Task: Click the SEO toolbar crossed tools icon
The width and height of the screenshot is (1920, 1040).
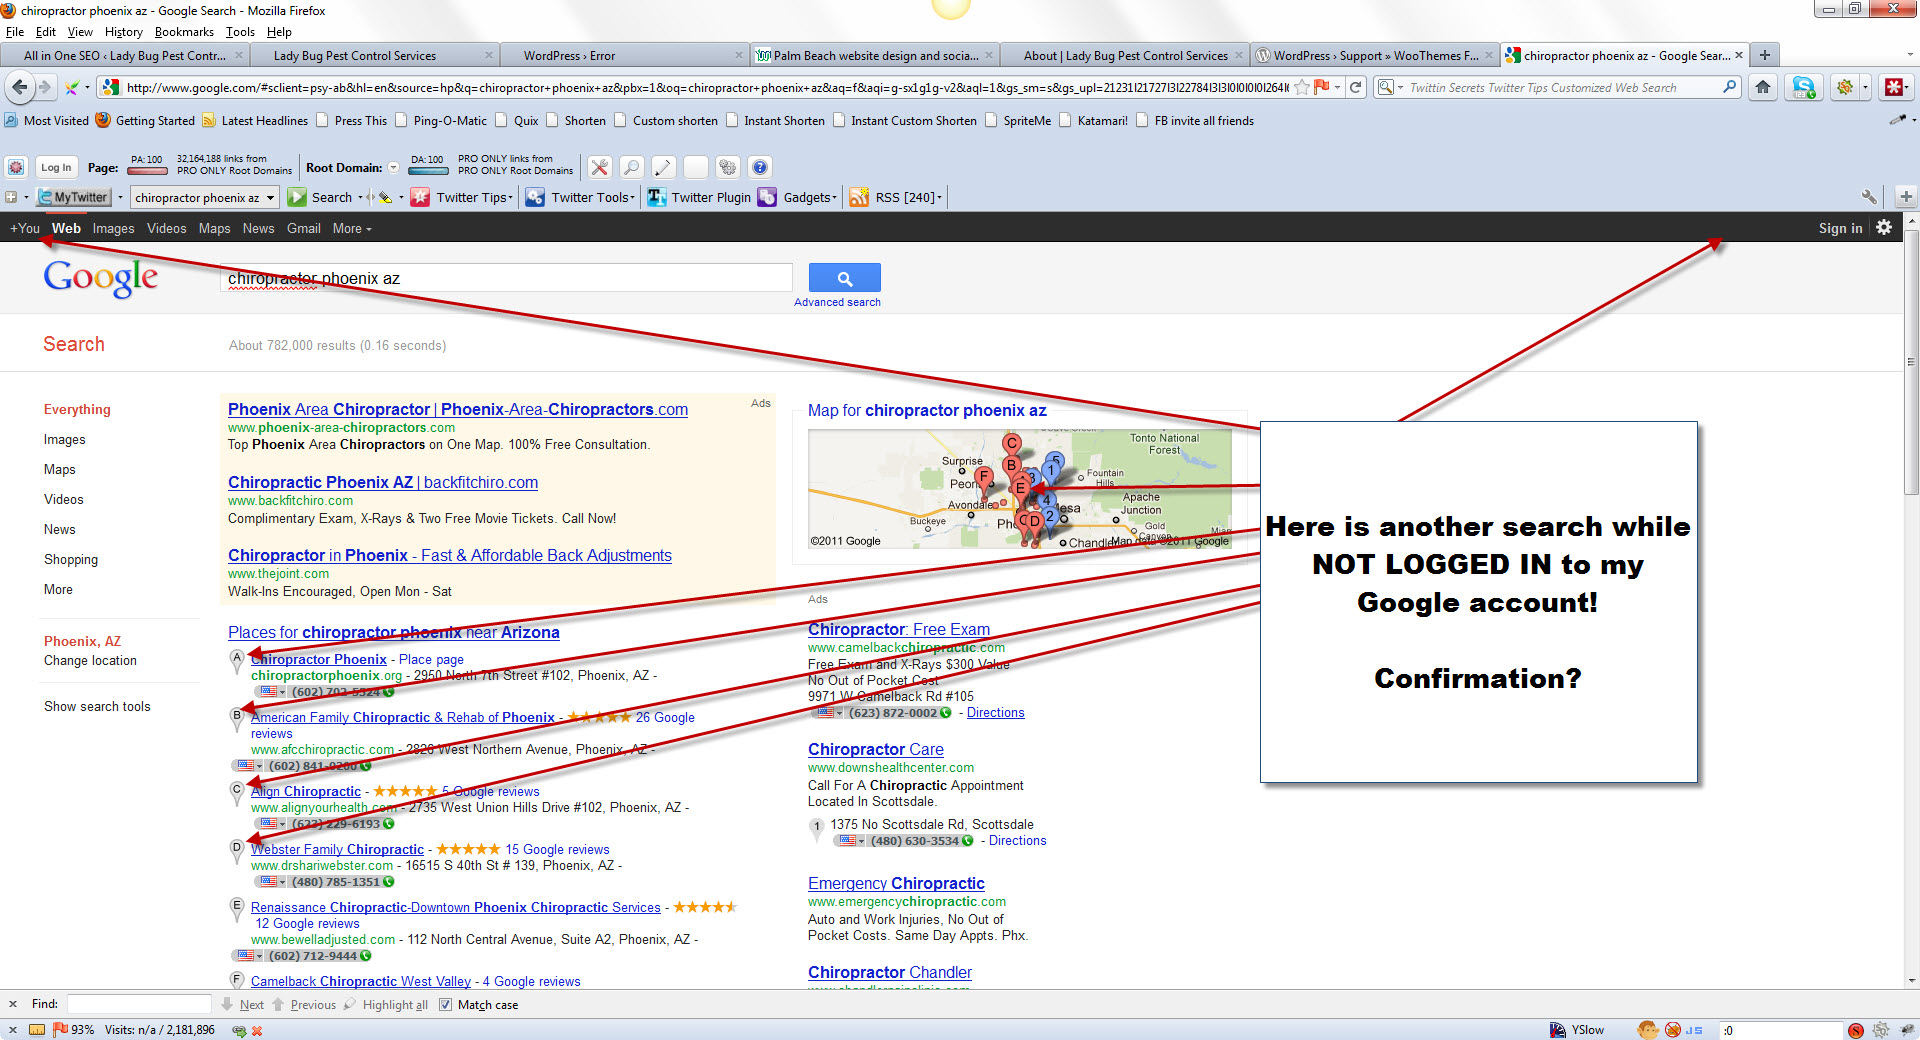Action: coord(600,167)
